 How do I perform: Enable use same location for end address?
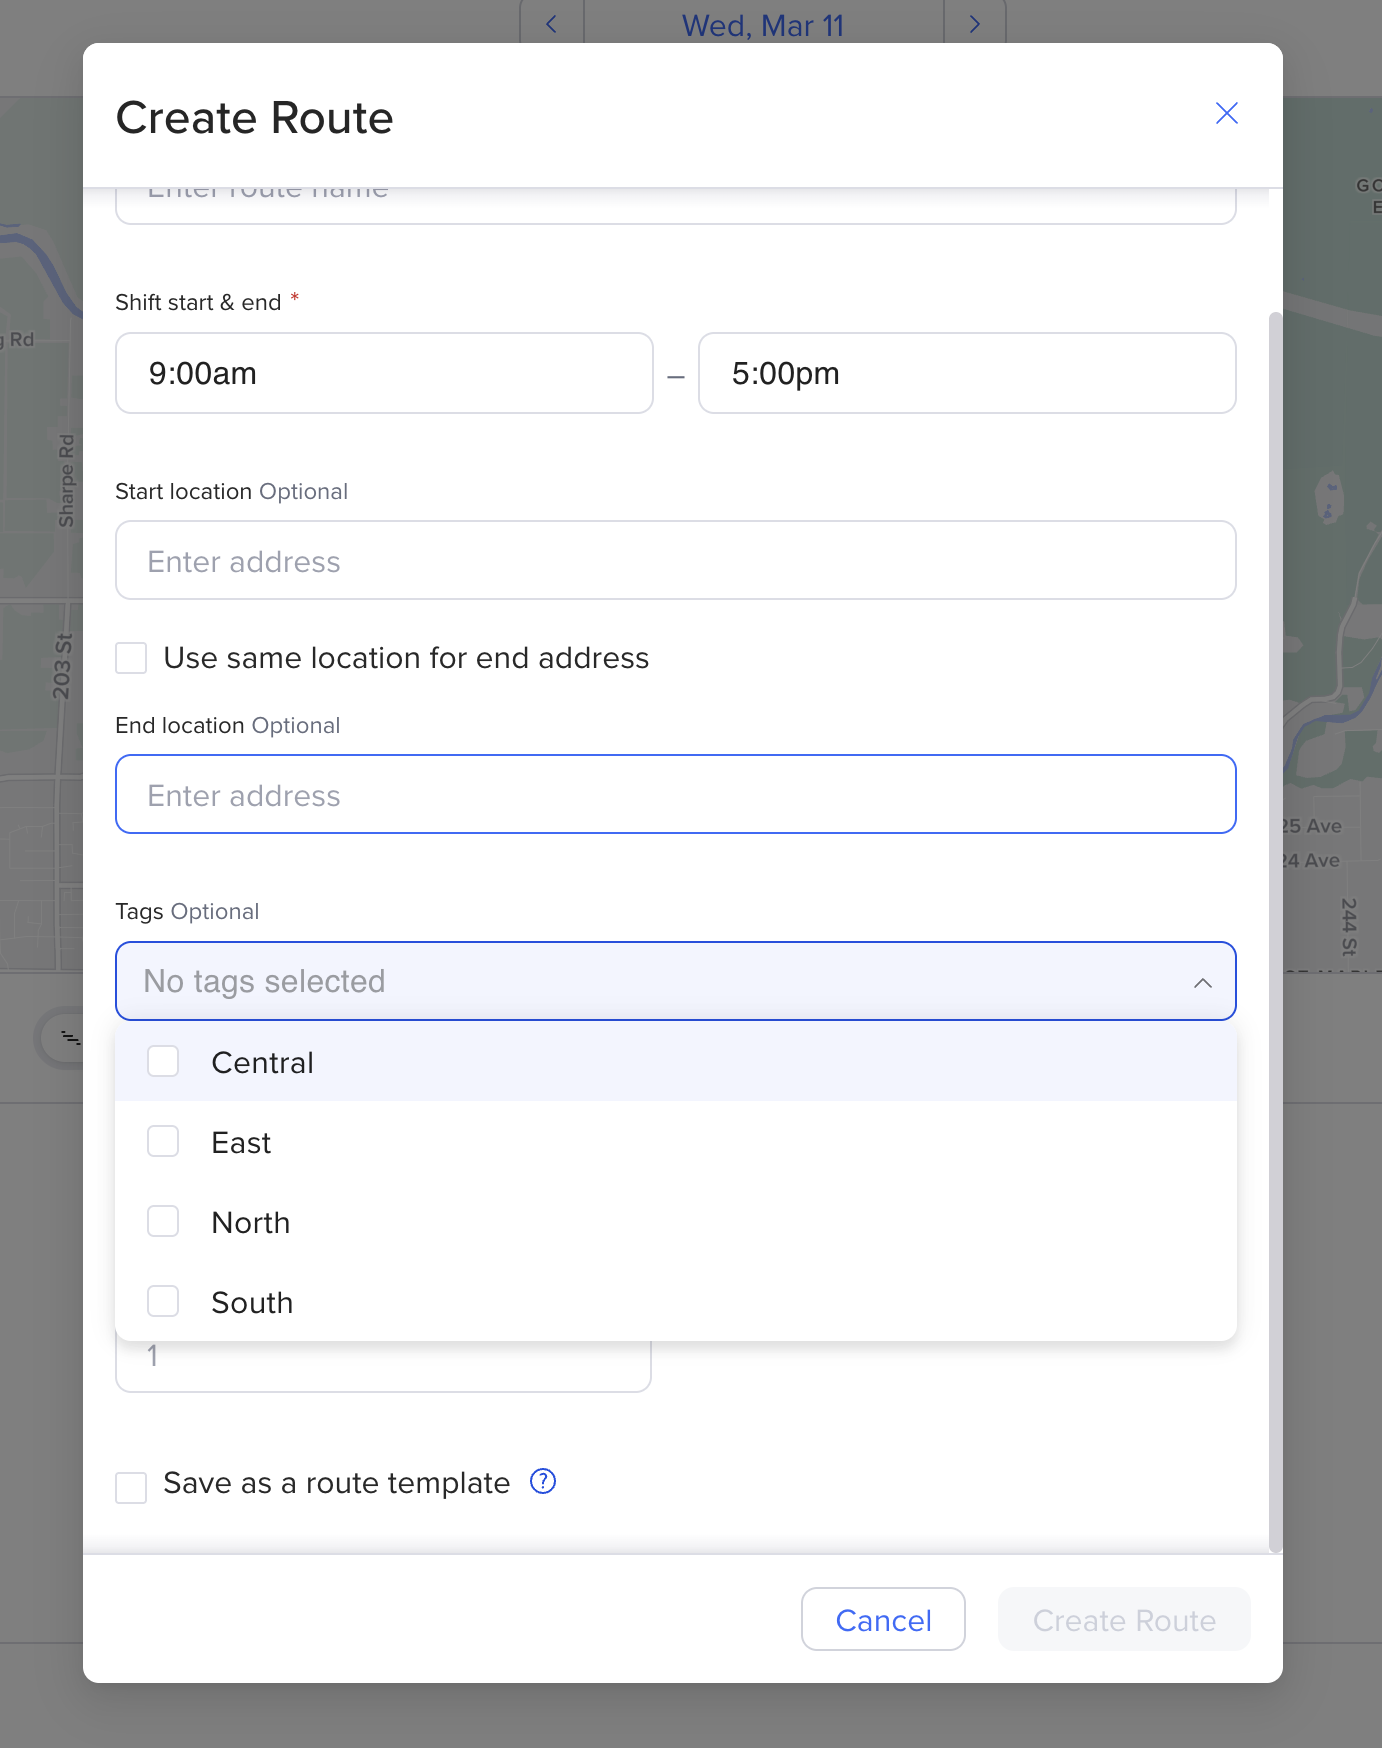[x=131, y=658]
